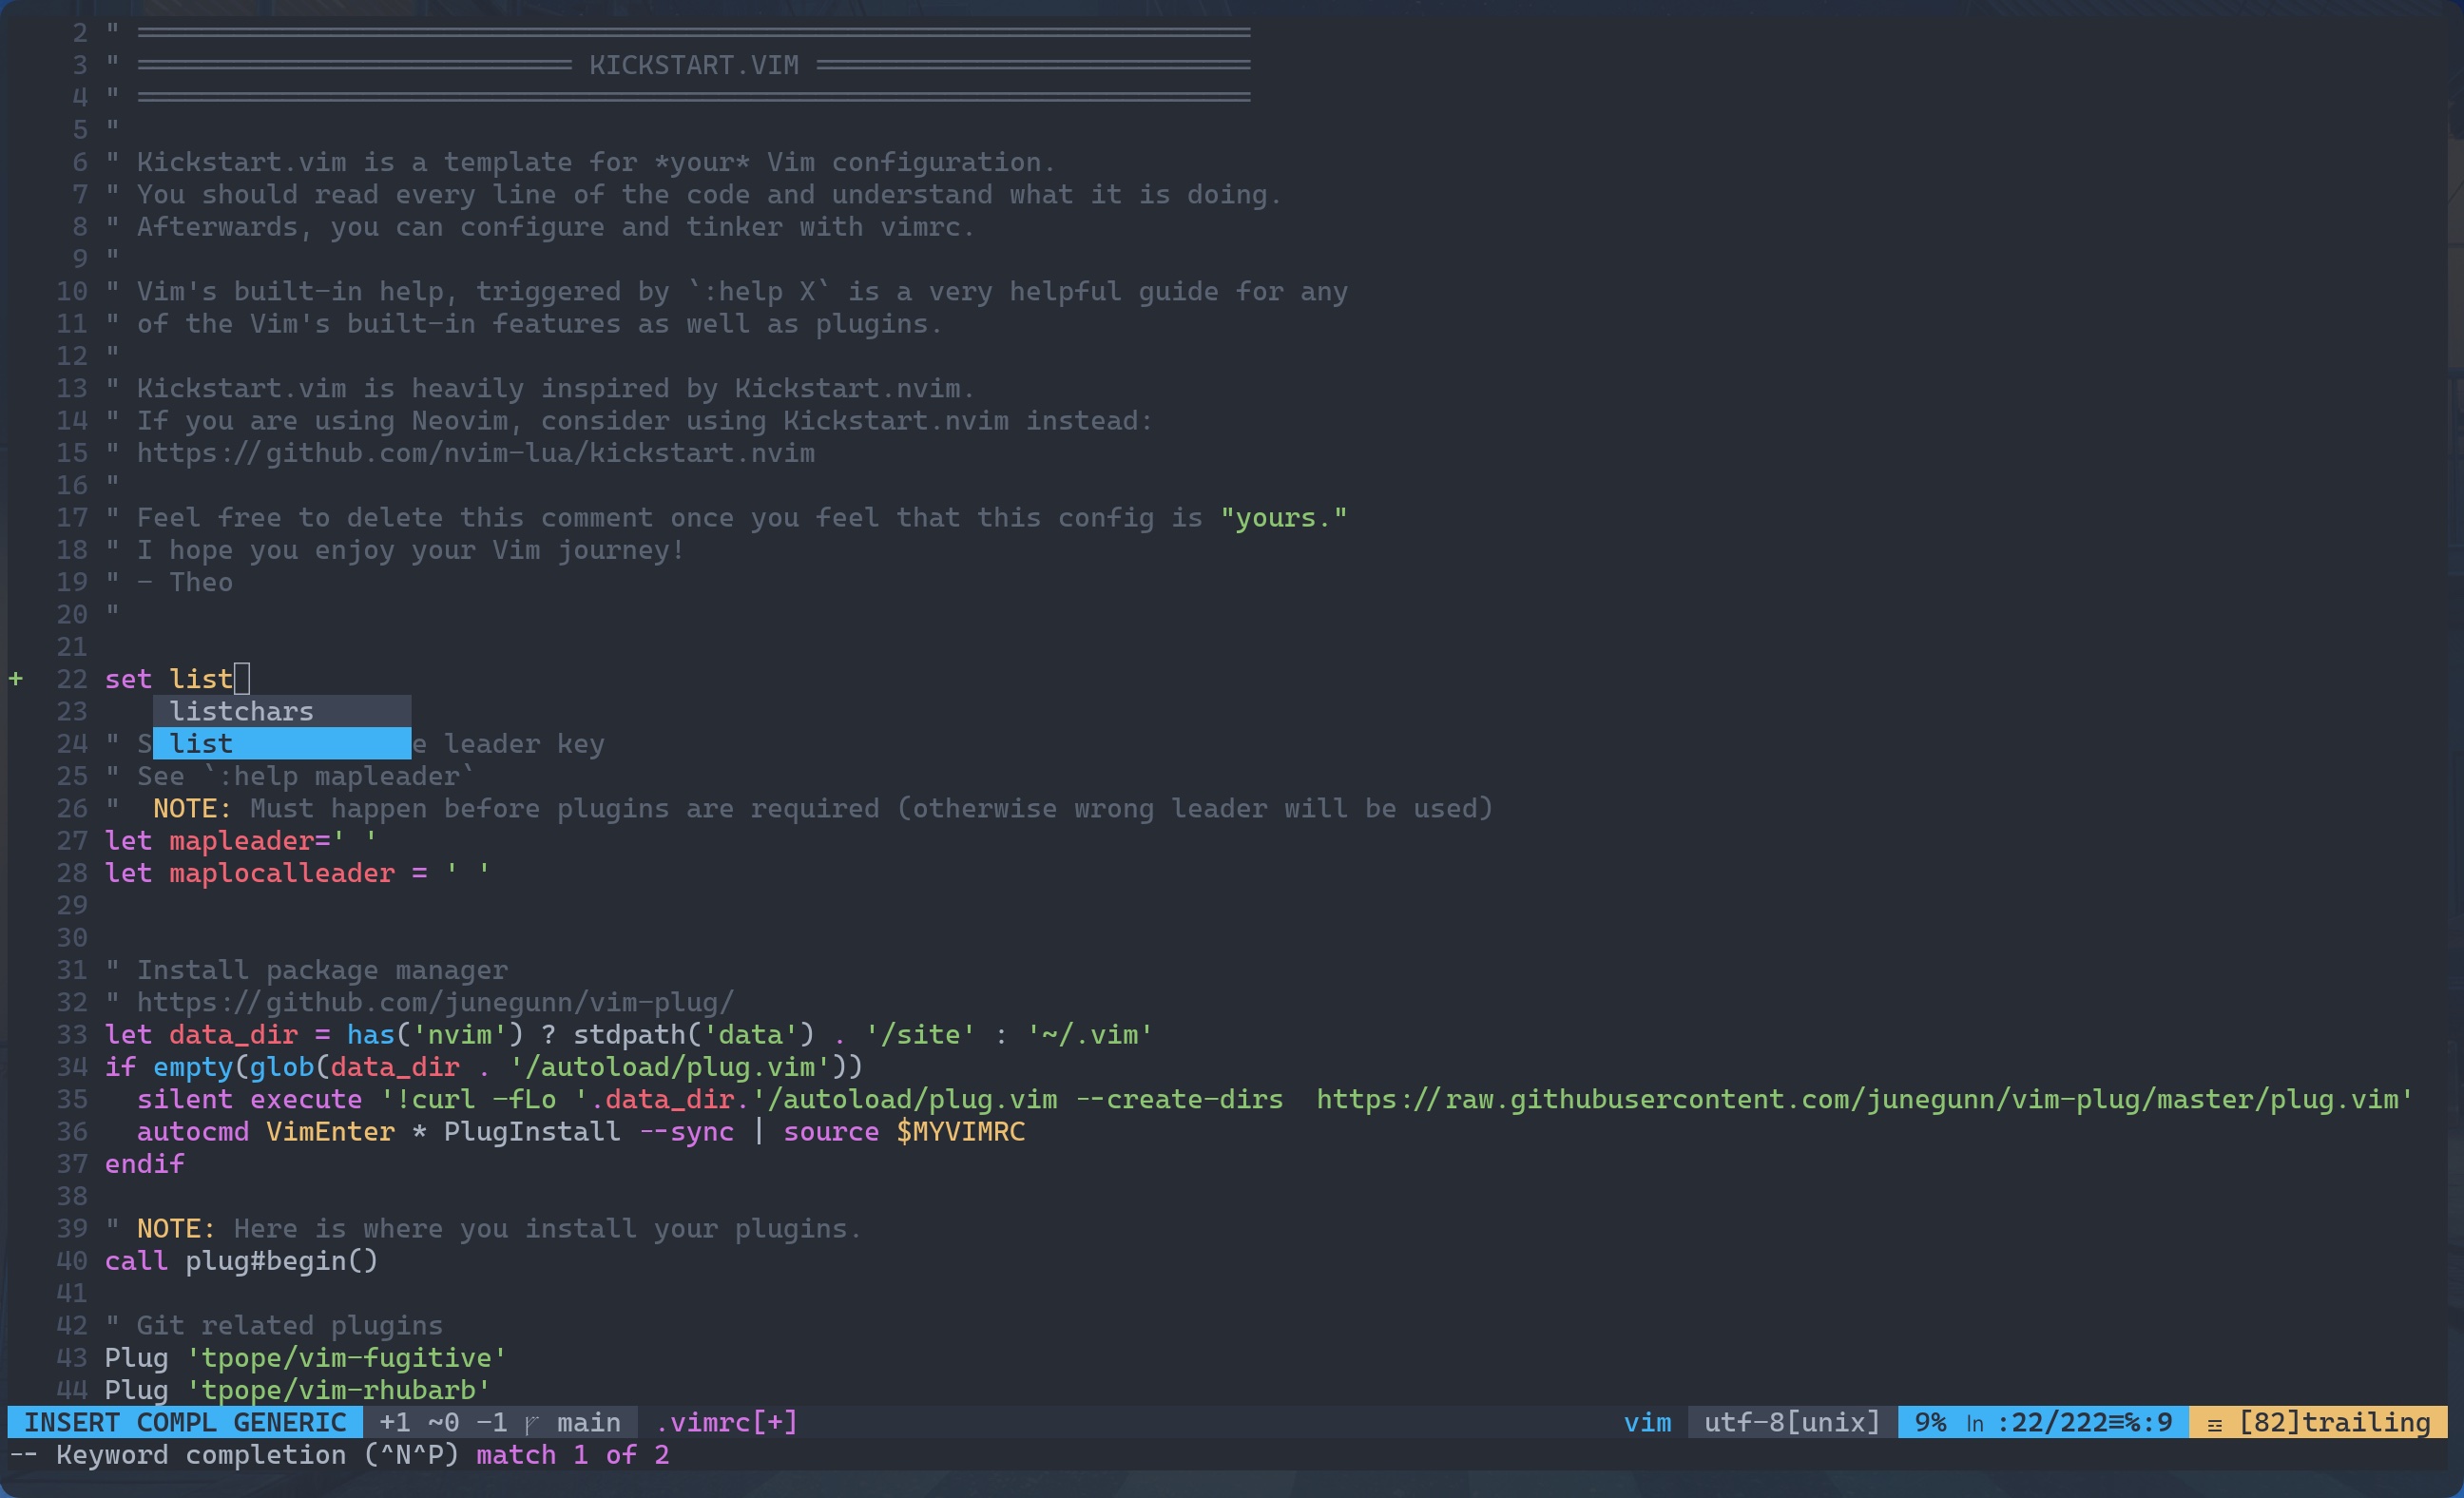
Task: Click the kickstart.nvim GitHub URL
Action: tap(475, 453)
